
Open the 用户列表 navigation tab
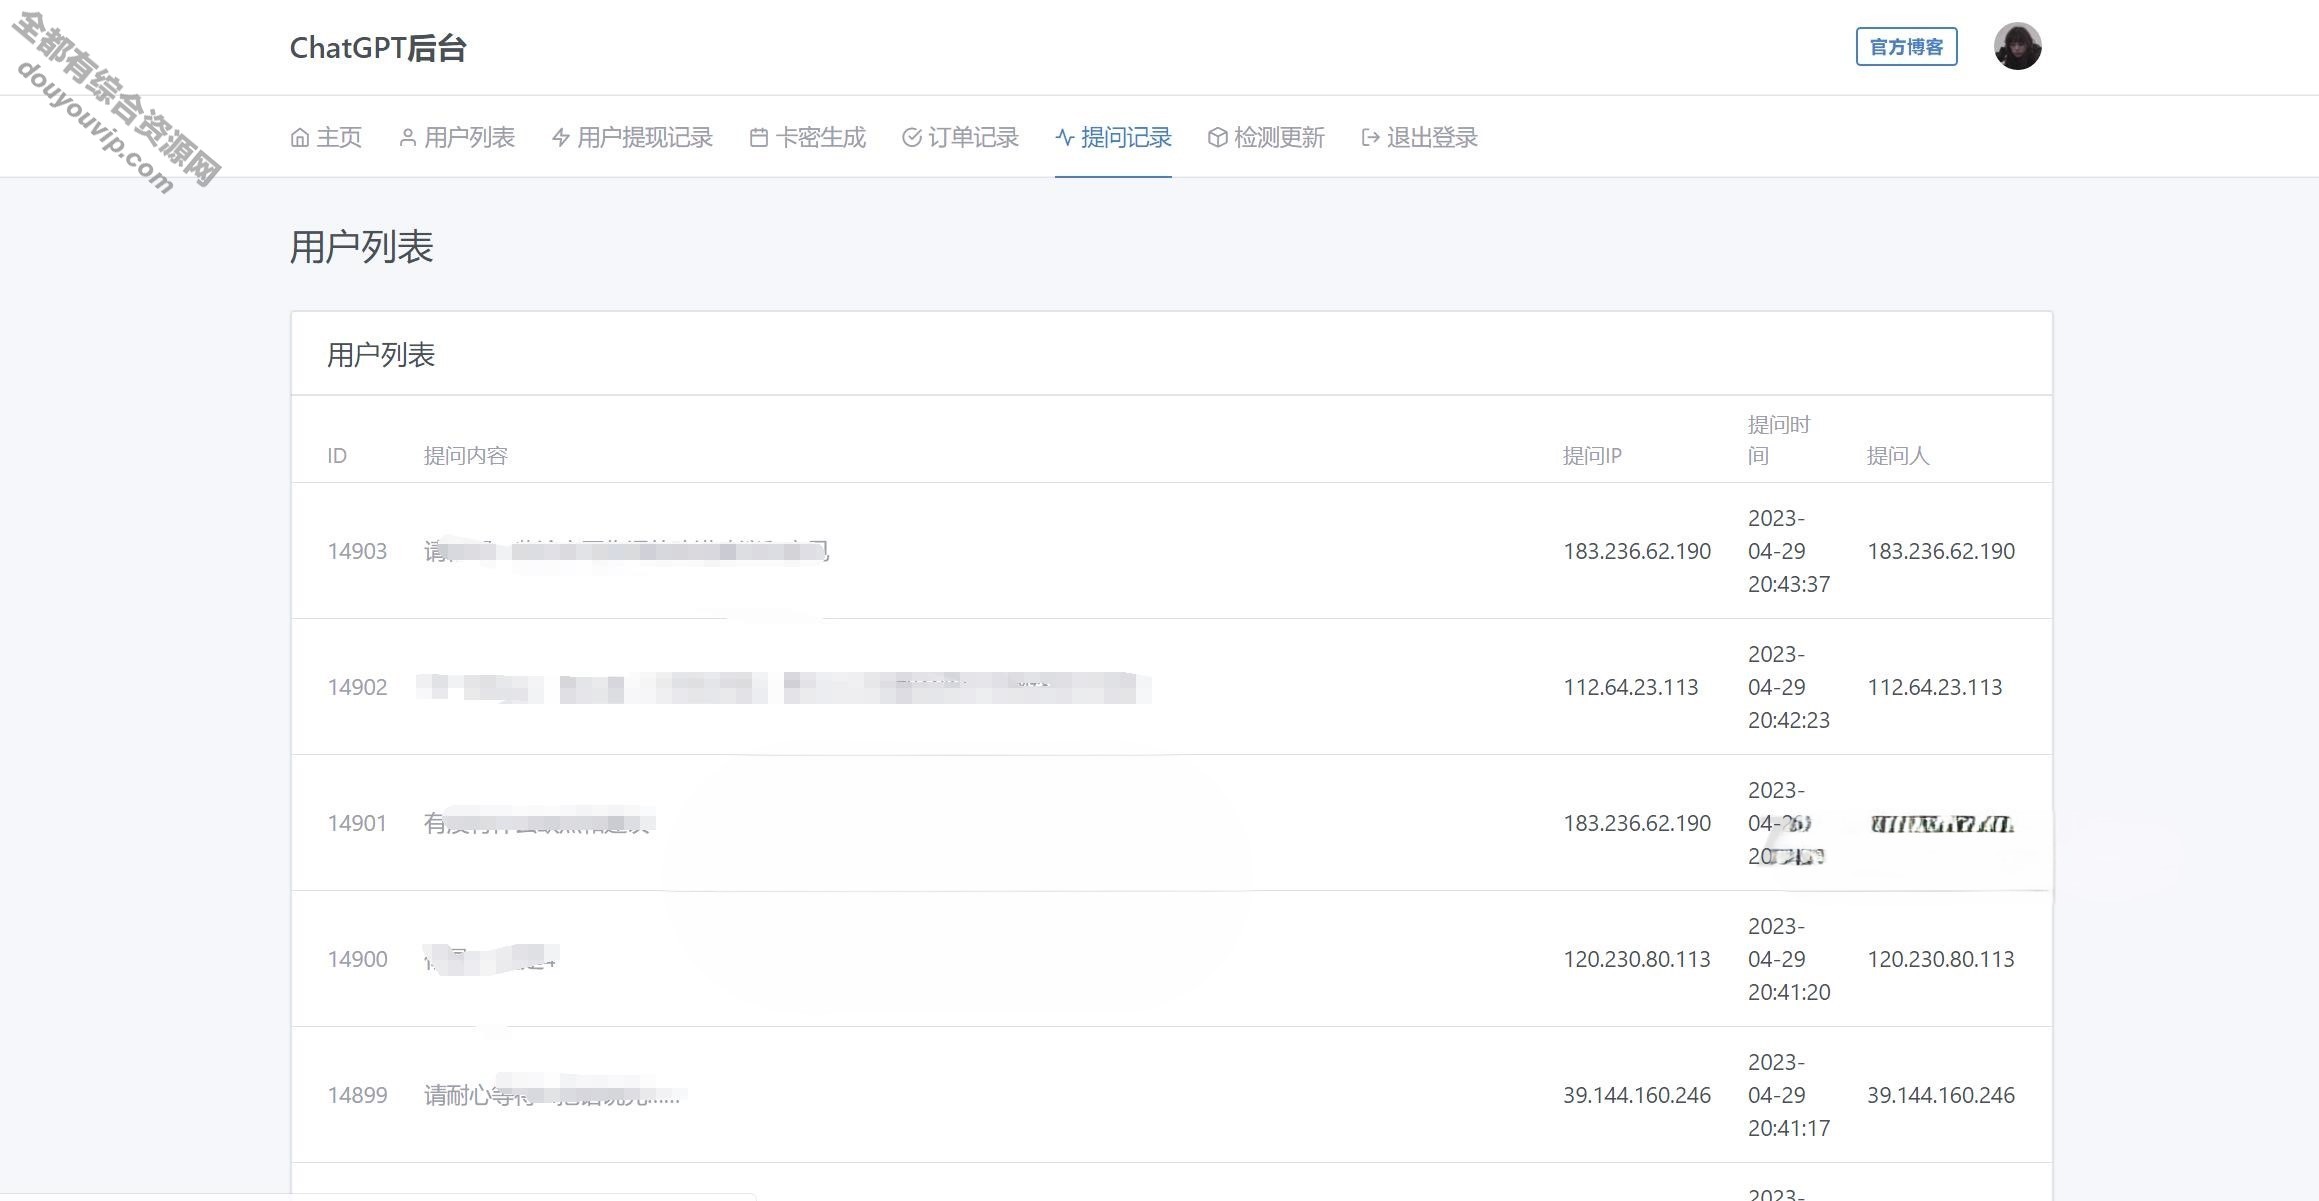[457, 138]
